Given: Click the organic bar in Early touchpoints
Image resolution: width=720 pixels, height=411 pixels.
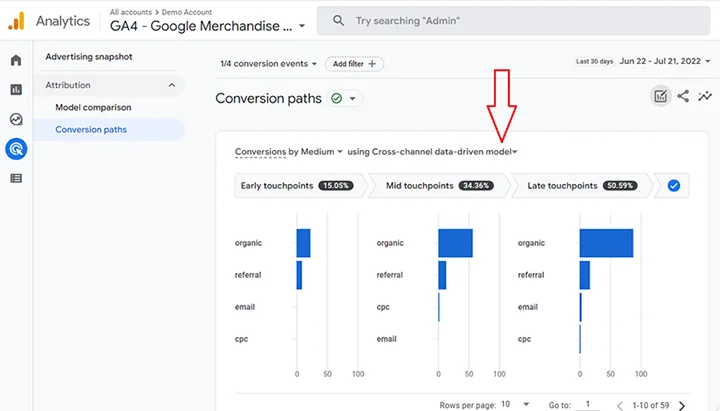Looking at the screenshot, I should coord(303,243).
